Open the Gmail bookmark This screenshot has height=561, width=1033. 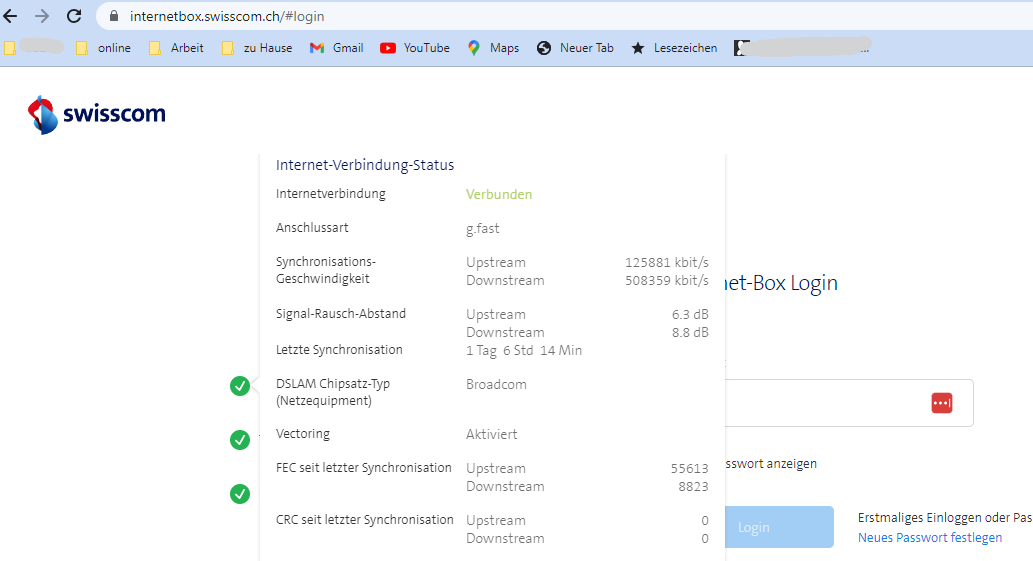click(336, 48)
